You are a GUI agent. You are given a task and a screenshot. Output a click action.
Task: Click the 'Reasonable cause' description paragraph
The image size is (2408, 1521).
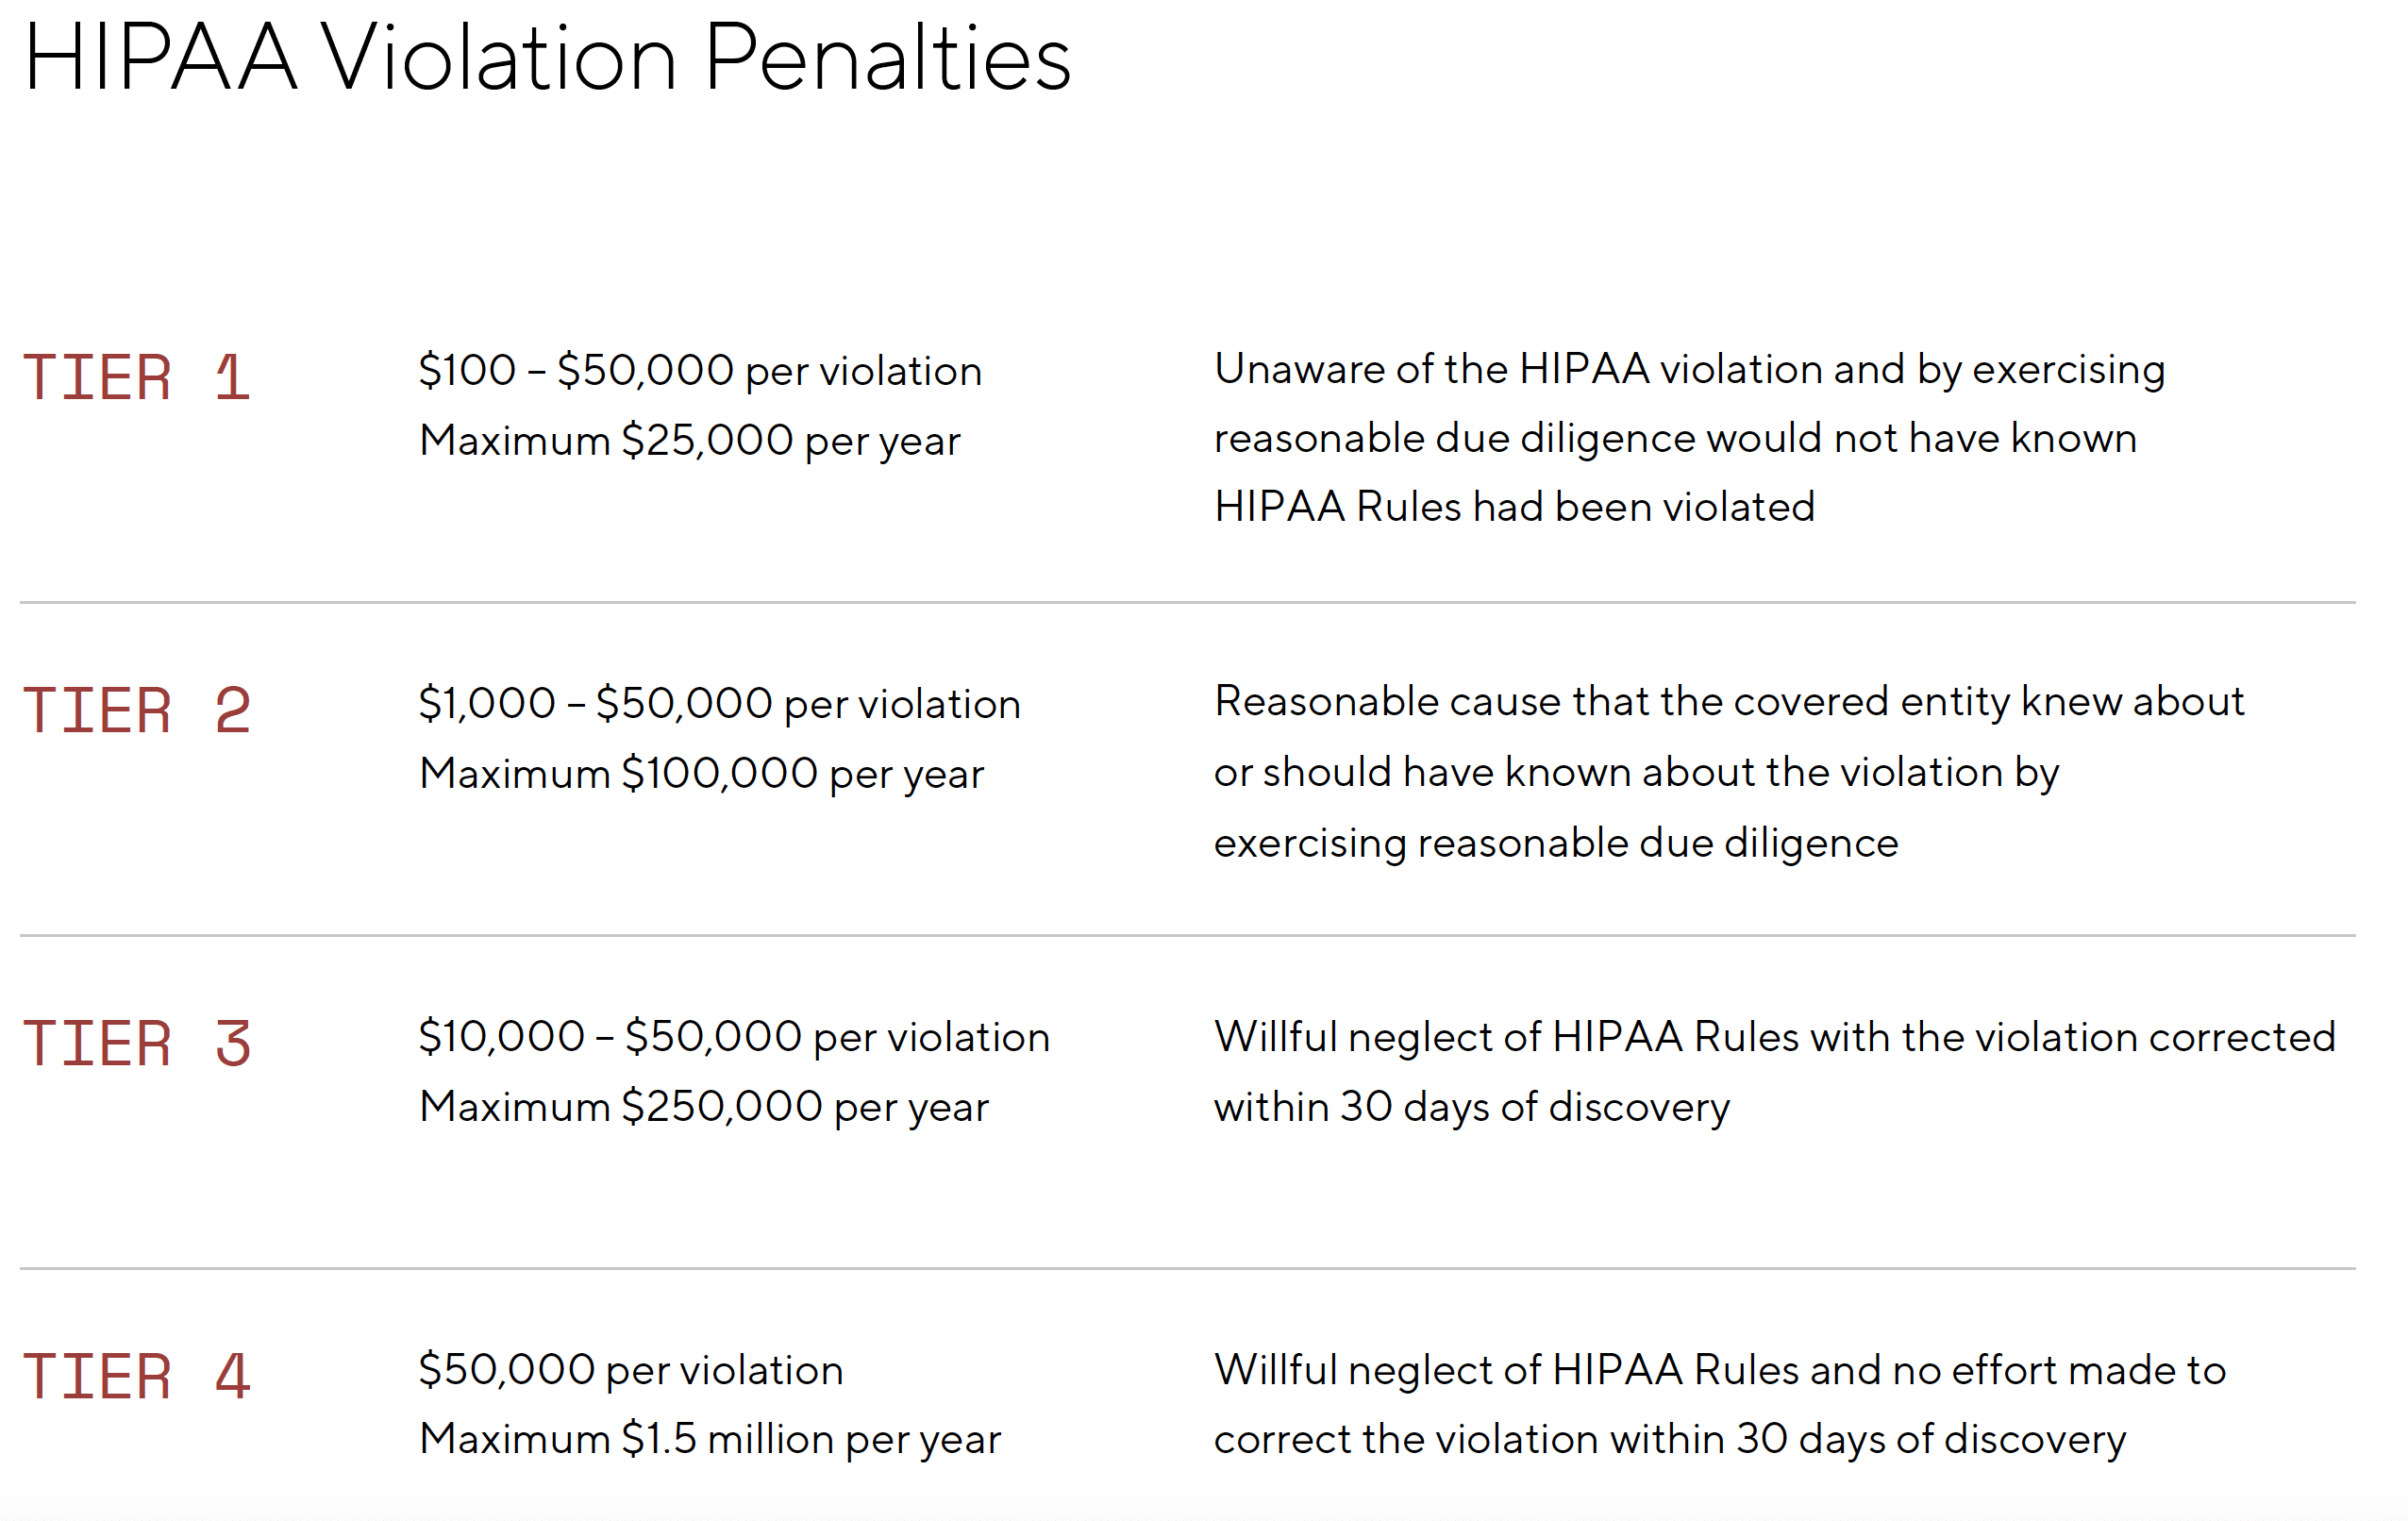tap(1729, 772)
